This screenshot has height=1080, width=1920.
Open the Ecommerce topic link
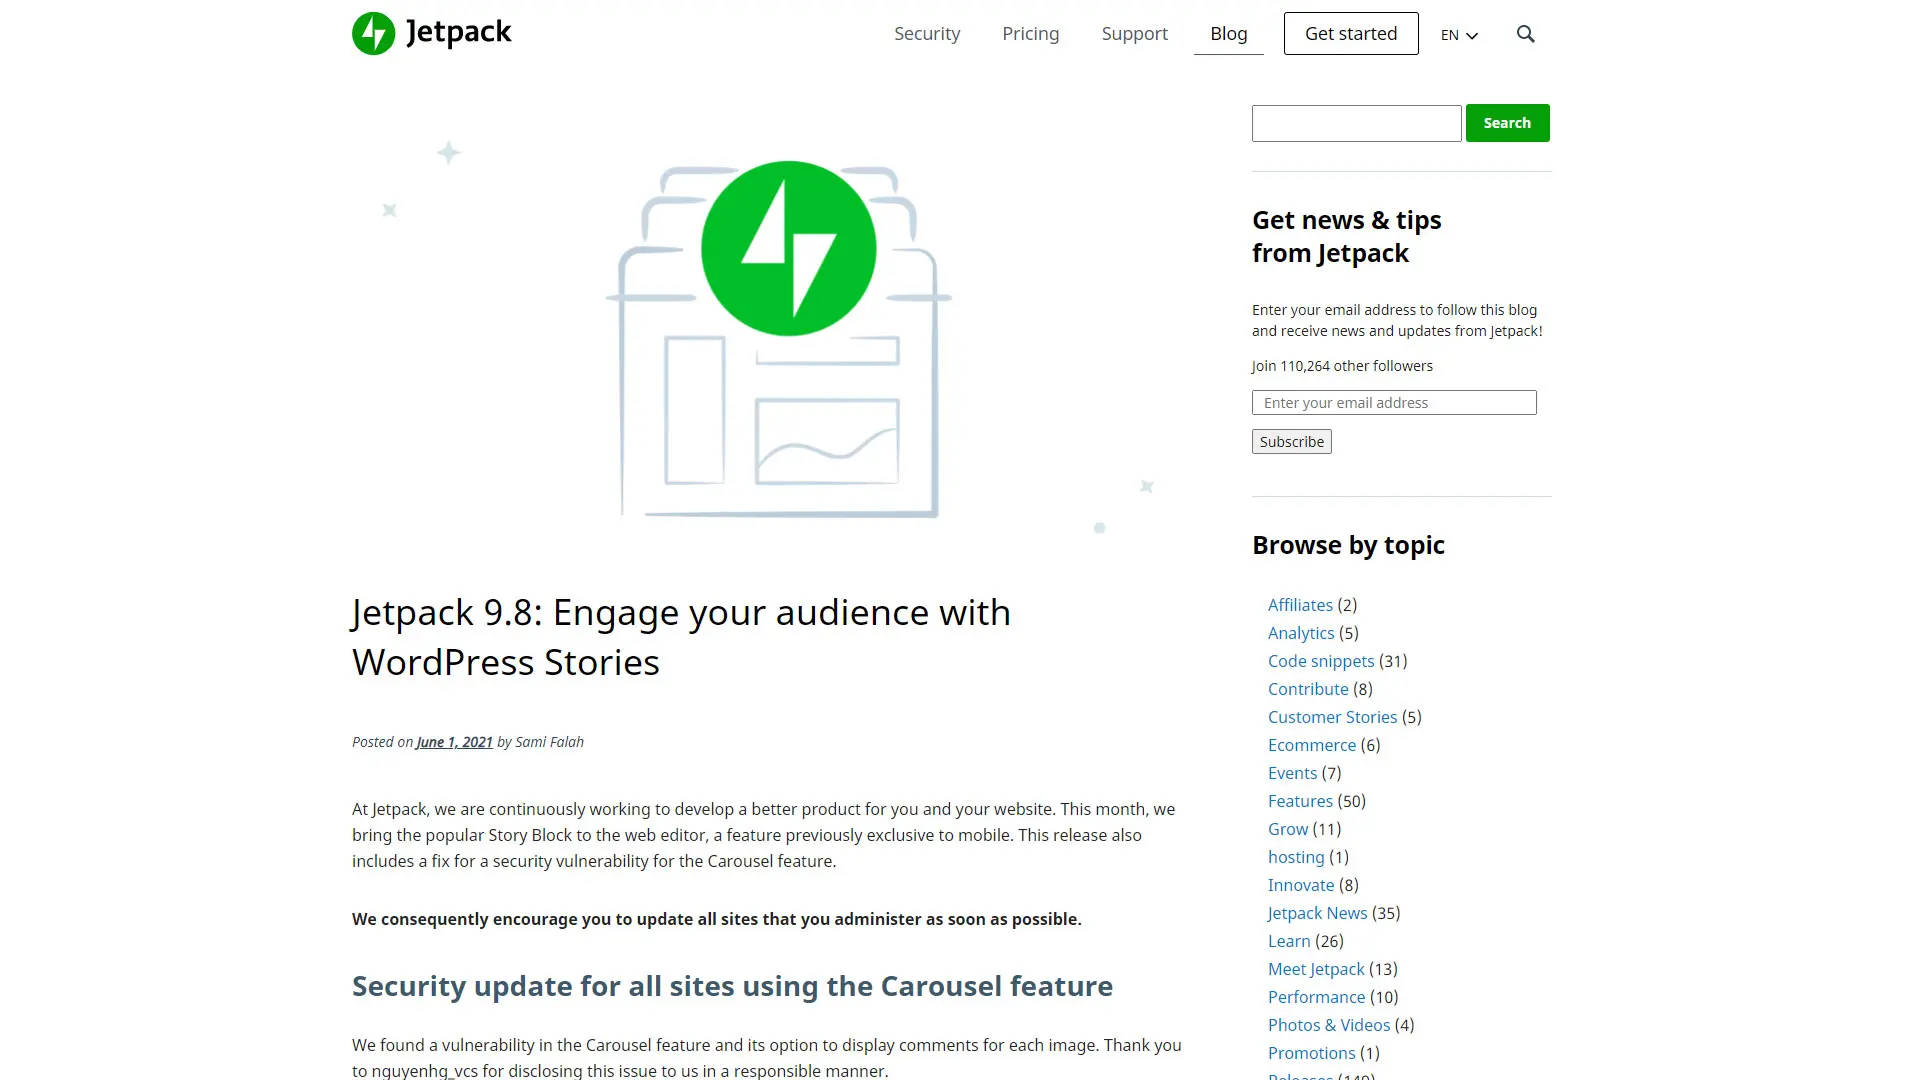1312,744
